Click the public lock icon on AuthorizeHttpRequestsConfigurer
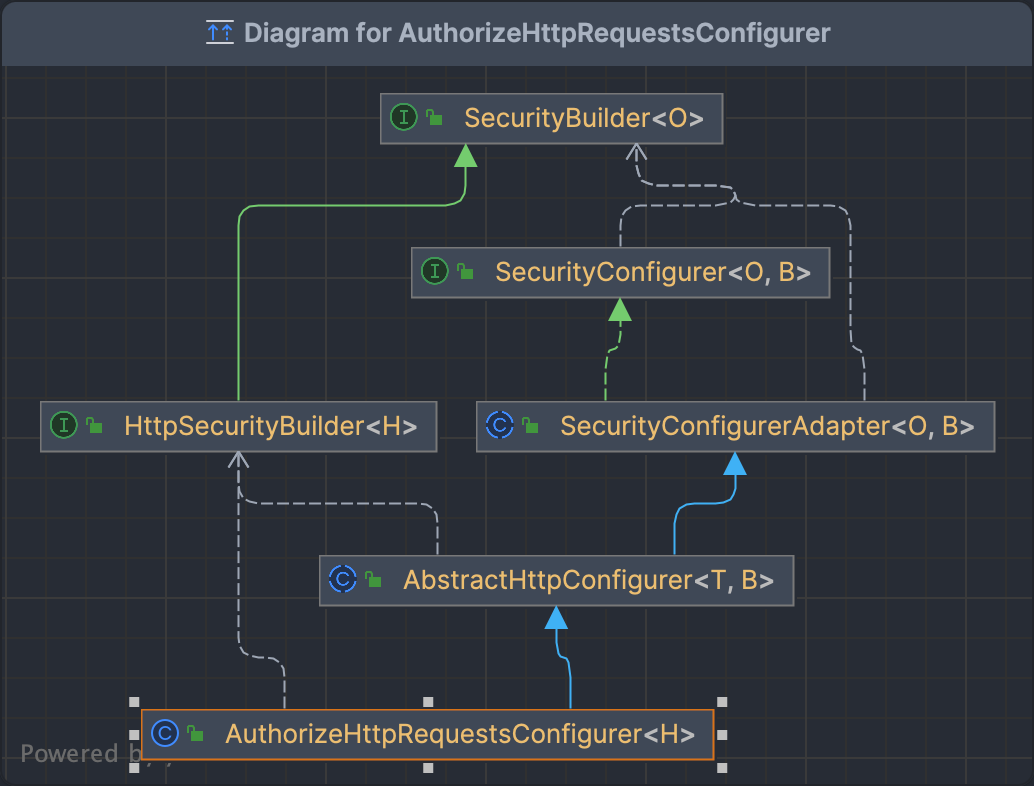This screenshot has height=786, width=1034. [x=196, y=734]
